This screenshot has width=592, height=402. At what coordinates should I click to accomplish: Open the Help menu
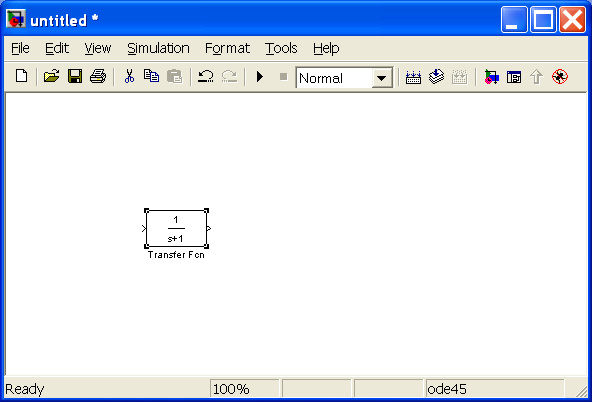[326, 48]
